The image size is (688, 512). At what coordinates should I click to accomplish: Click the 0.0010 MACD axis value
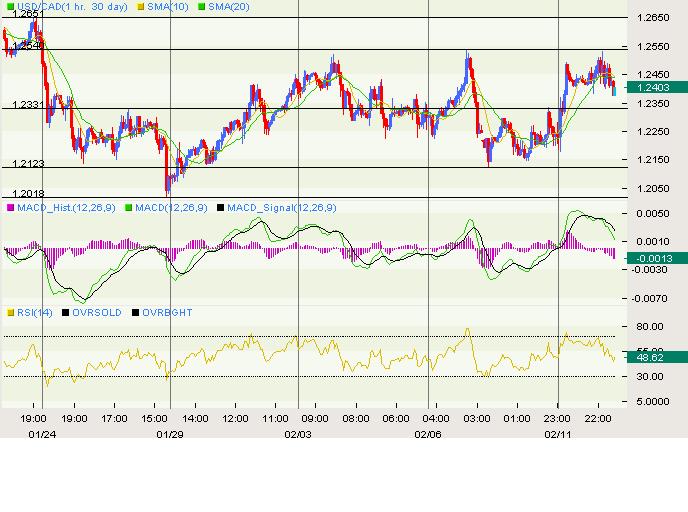[653, 242]
